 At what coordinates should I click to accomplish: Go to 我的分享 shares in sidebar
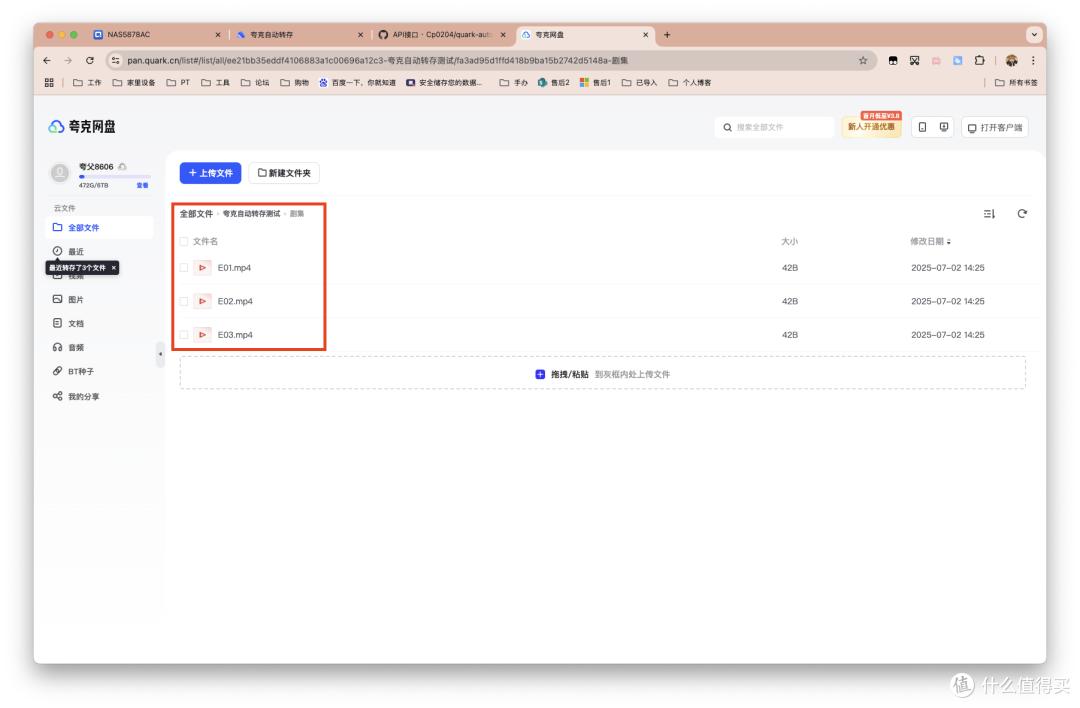(82, 396)
